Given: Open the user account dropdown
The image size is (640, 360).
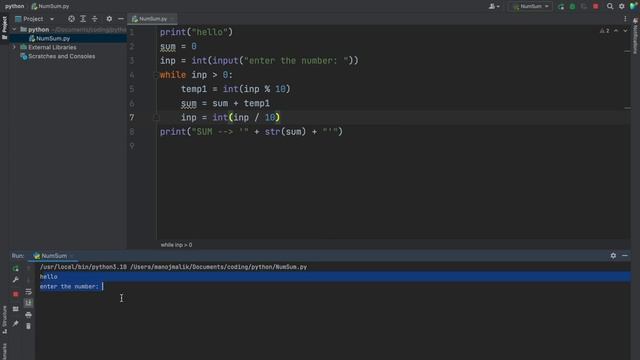Looking at the screenshot, I should click(x=494, y=7).
